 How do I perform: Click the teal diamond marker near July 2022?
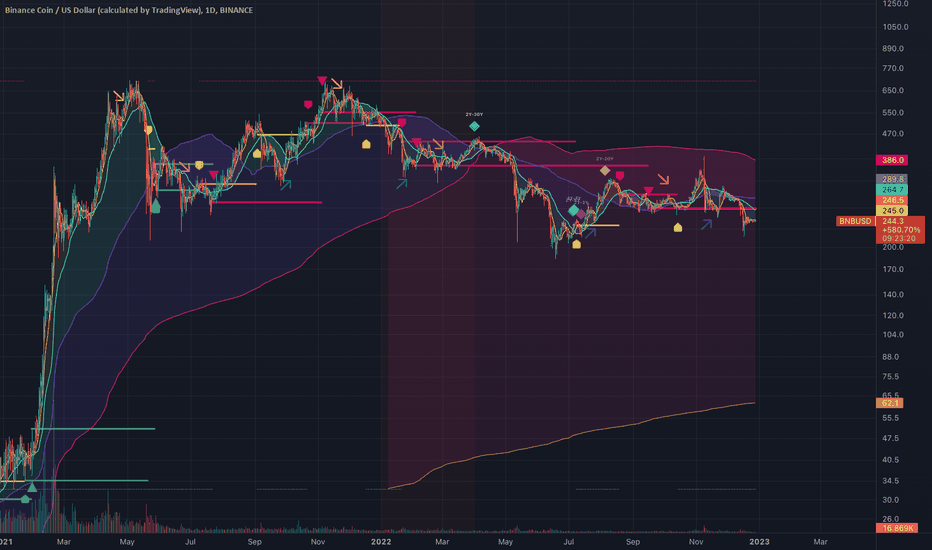(x=573, y=210)
